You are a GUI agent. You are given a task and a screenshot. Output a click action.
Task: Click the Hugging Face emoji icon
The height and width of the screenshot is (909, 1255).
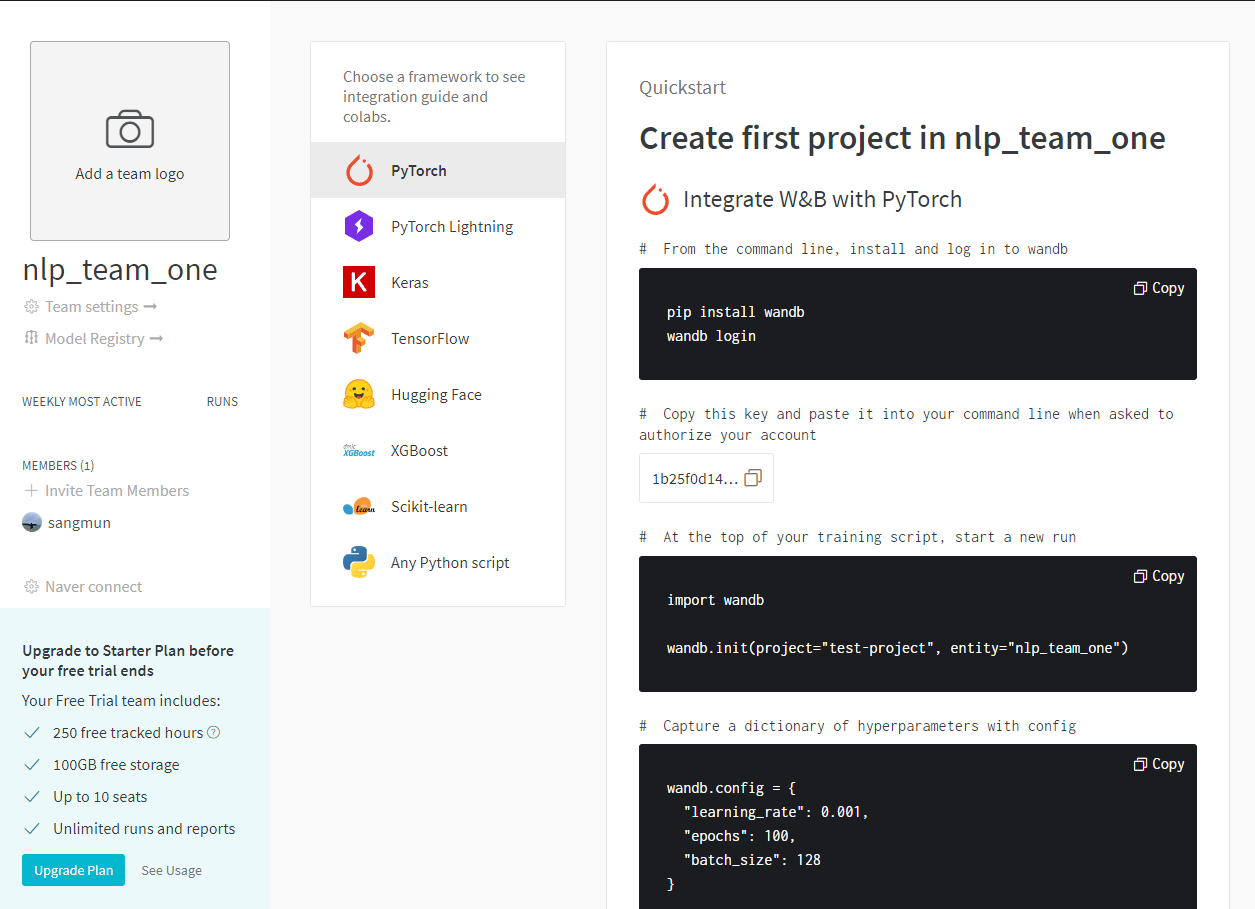coord(359,395)
